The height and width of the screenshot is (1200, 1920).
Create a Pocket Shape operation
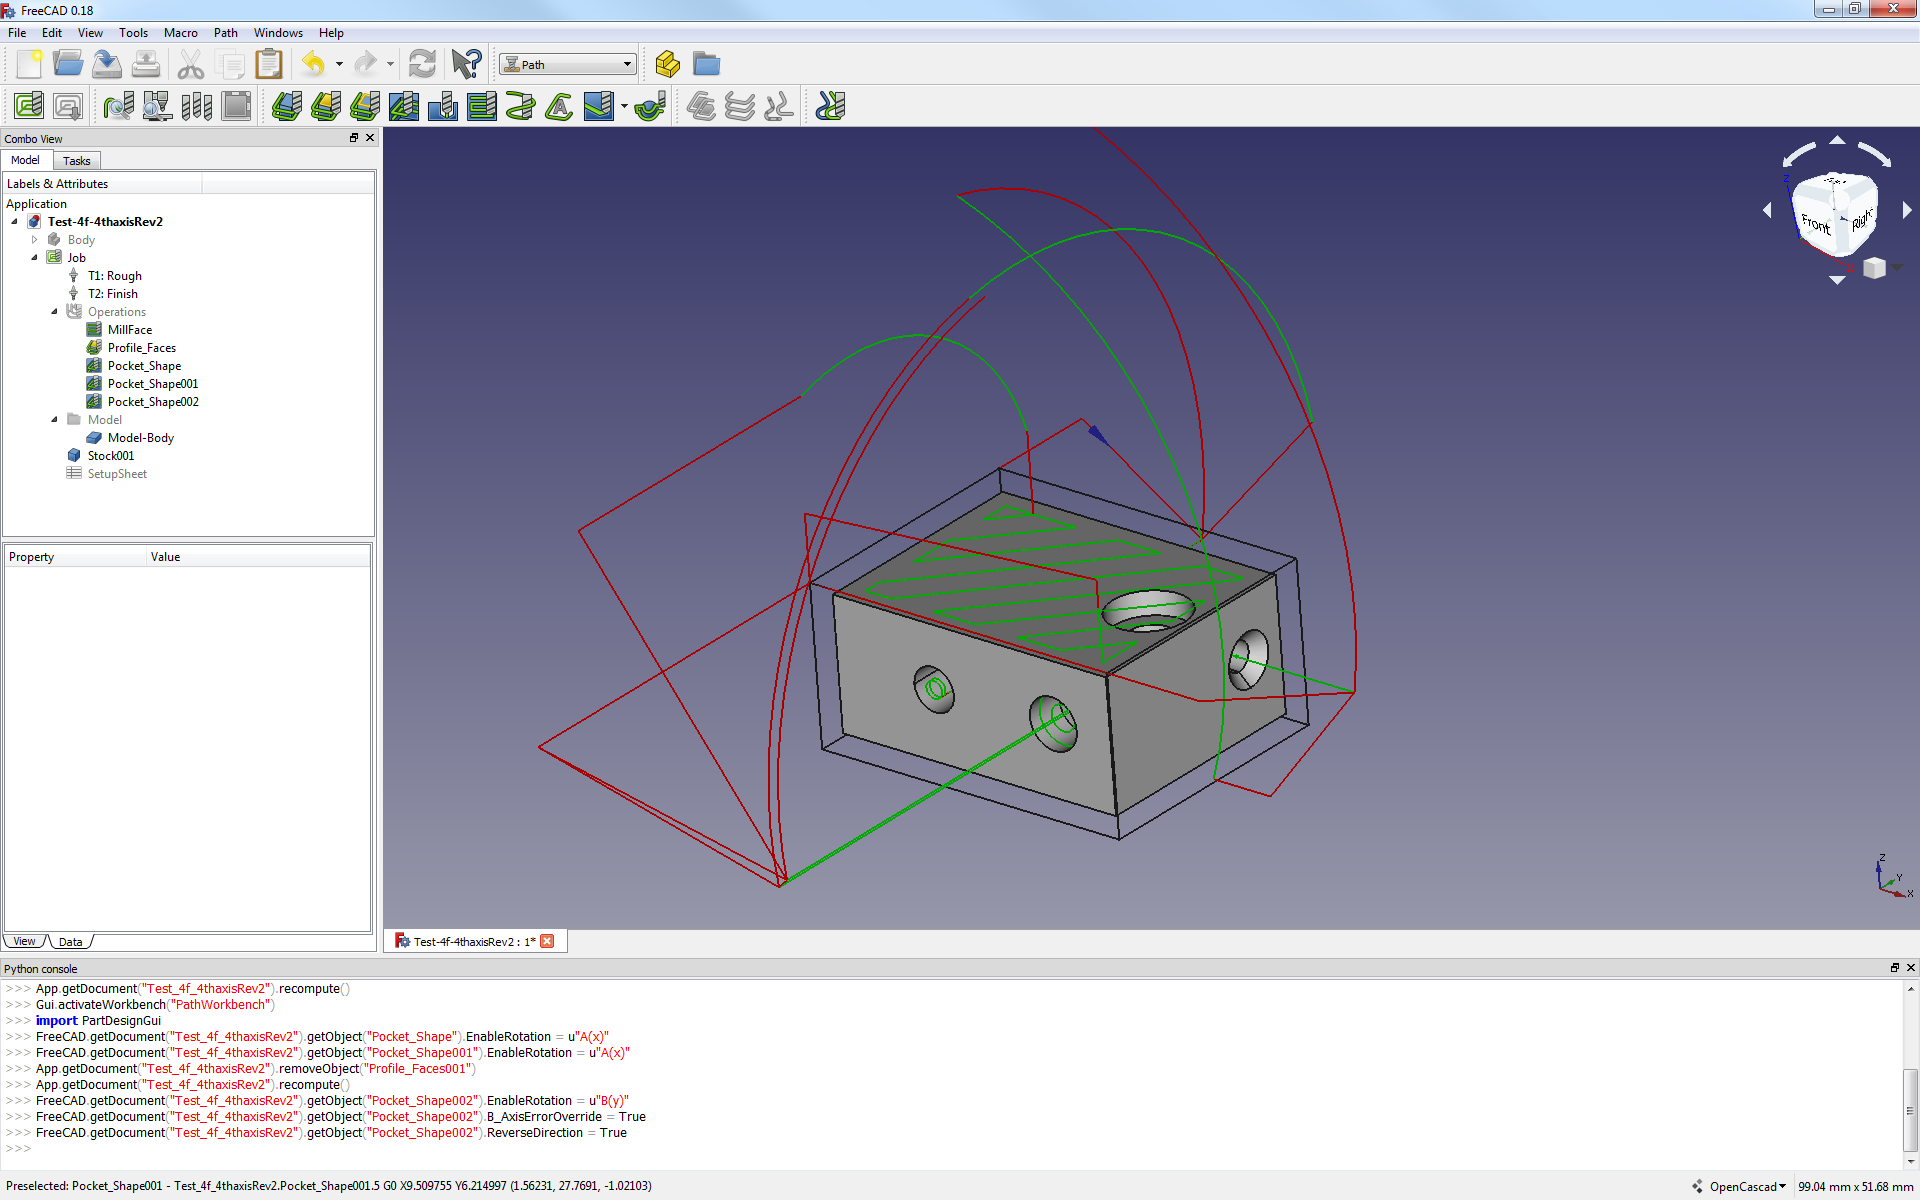pyautogui.click(x=404, y=106)
